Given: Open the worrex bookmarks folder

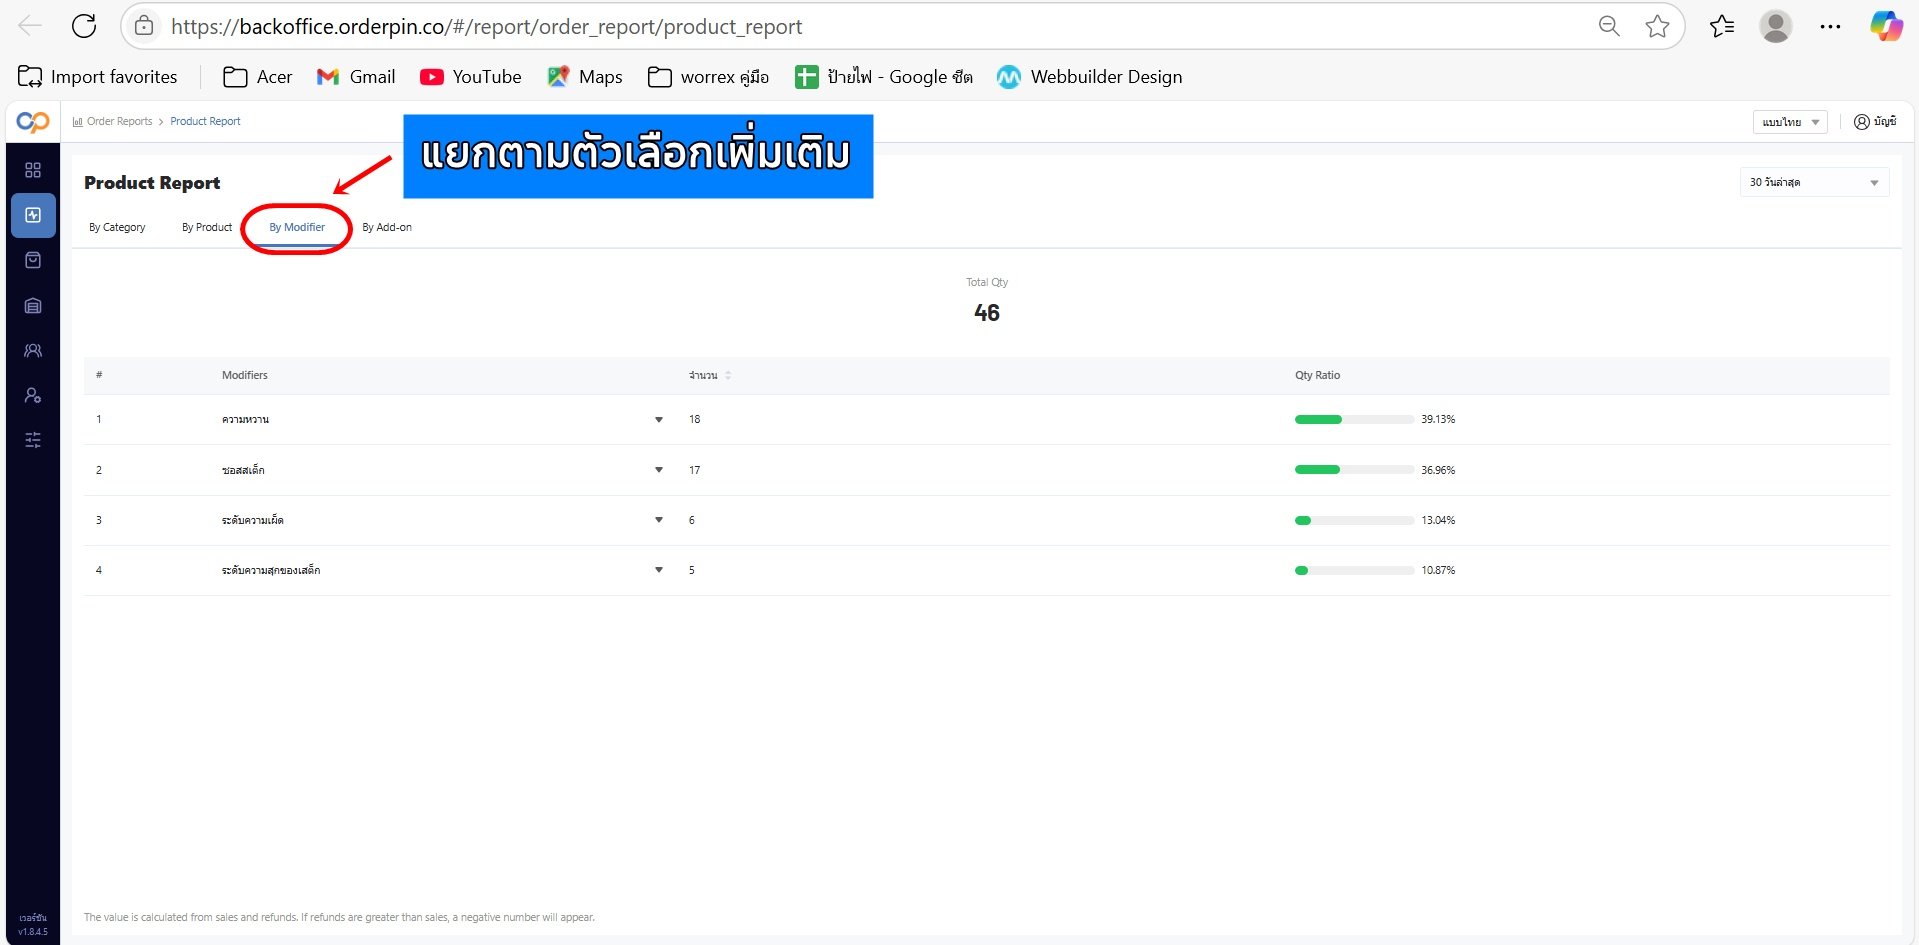Looking at the screenshot, I should [x=708, y=77].
